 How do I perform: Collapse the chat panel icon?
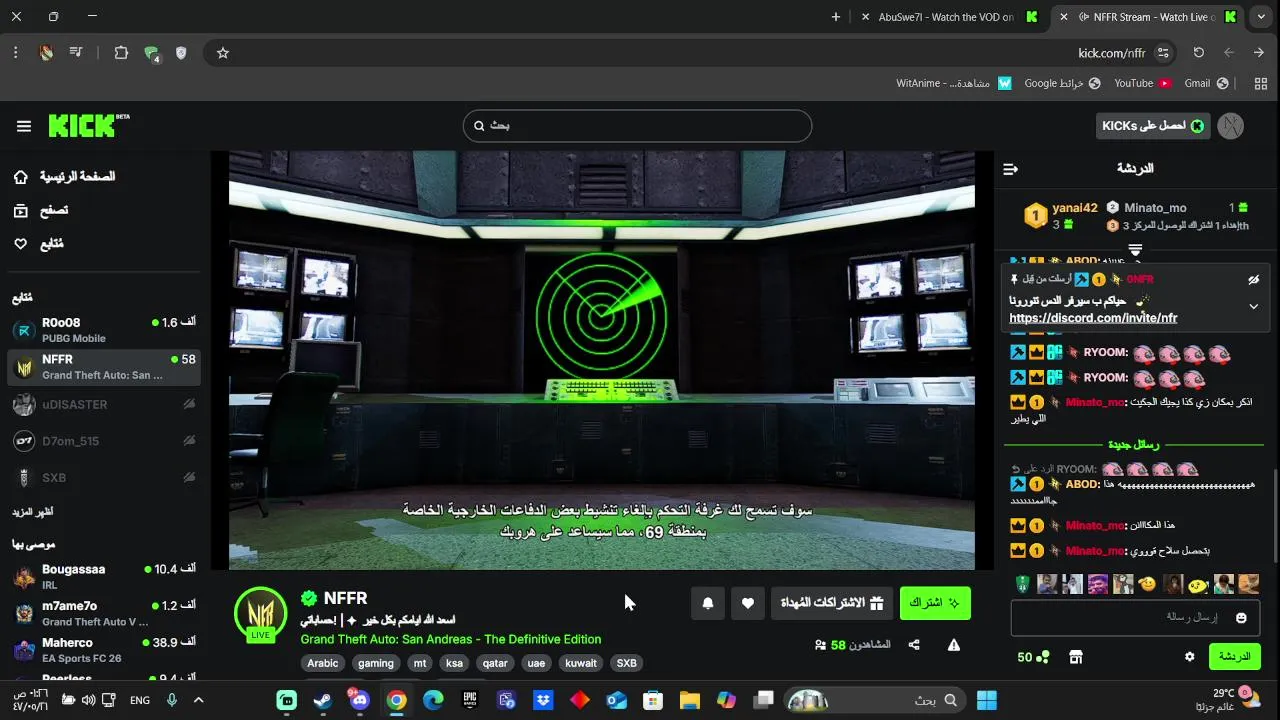pos(1010,169)
